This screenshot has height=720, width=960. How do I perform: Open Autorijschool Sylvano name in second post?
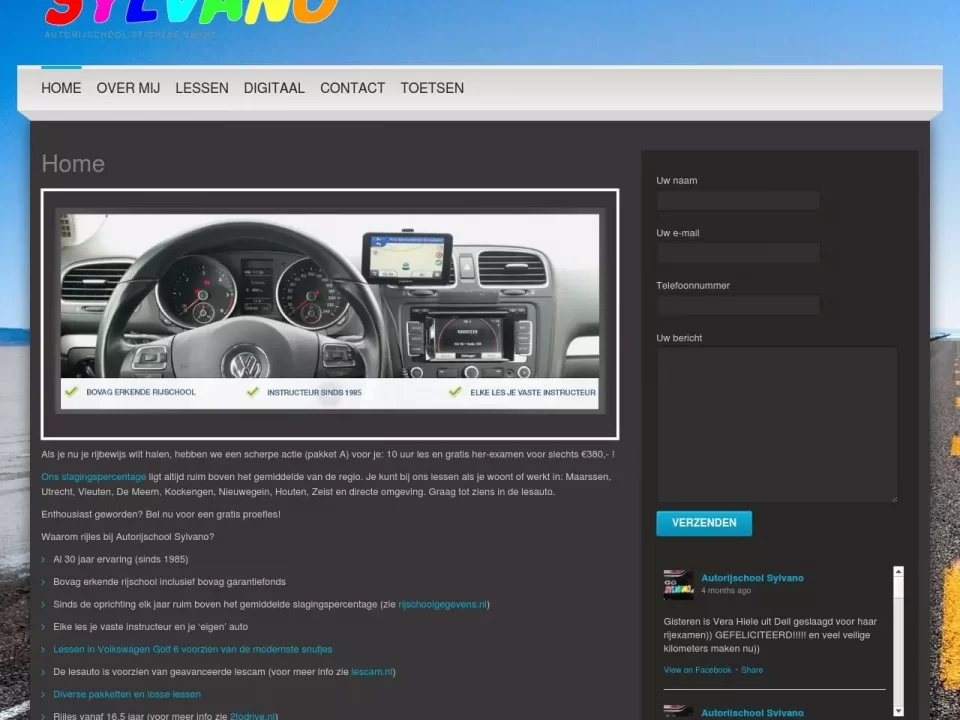tap(752, 713)
